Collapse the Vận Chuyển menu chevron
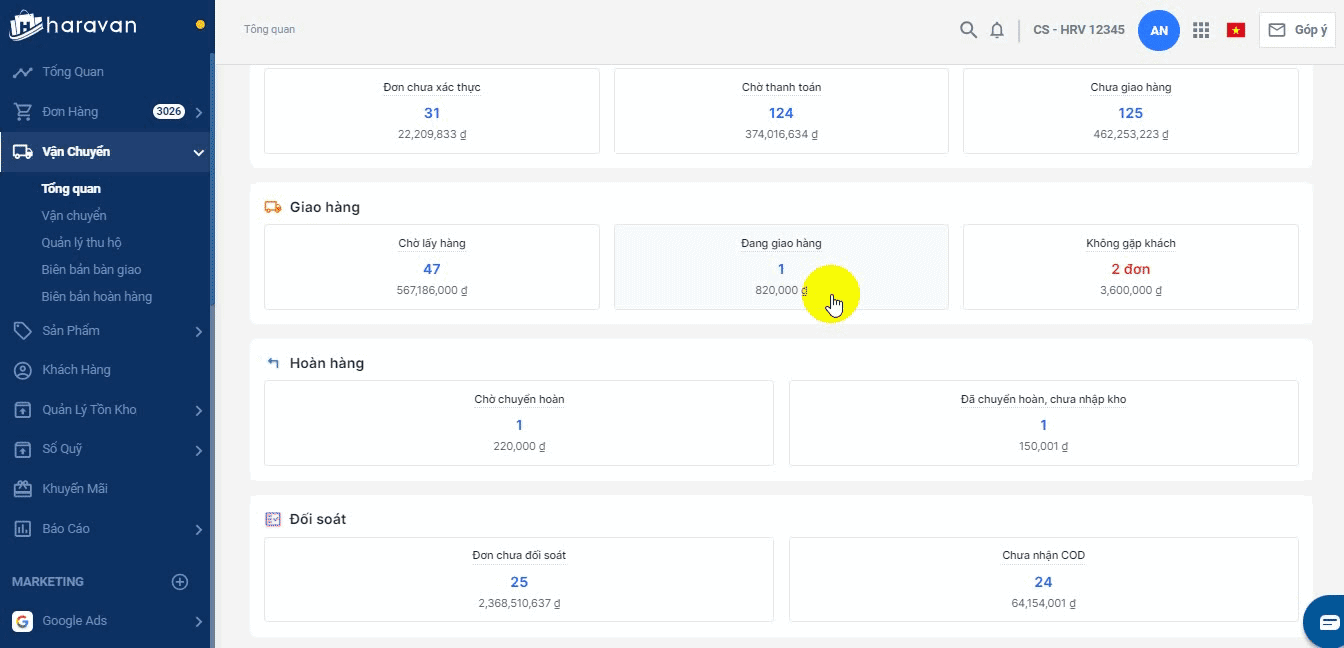 pos(198,152)
